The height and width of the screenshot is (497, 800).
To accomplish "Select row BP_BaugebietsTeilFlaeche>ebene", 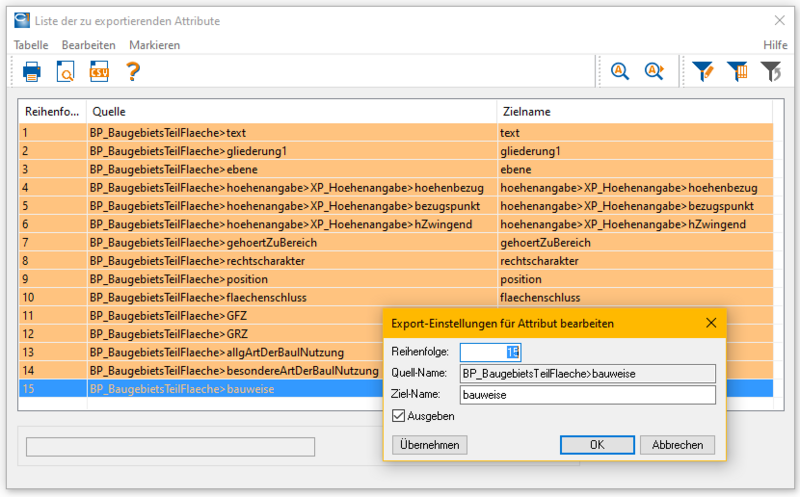I will coord(396,169).
